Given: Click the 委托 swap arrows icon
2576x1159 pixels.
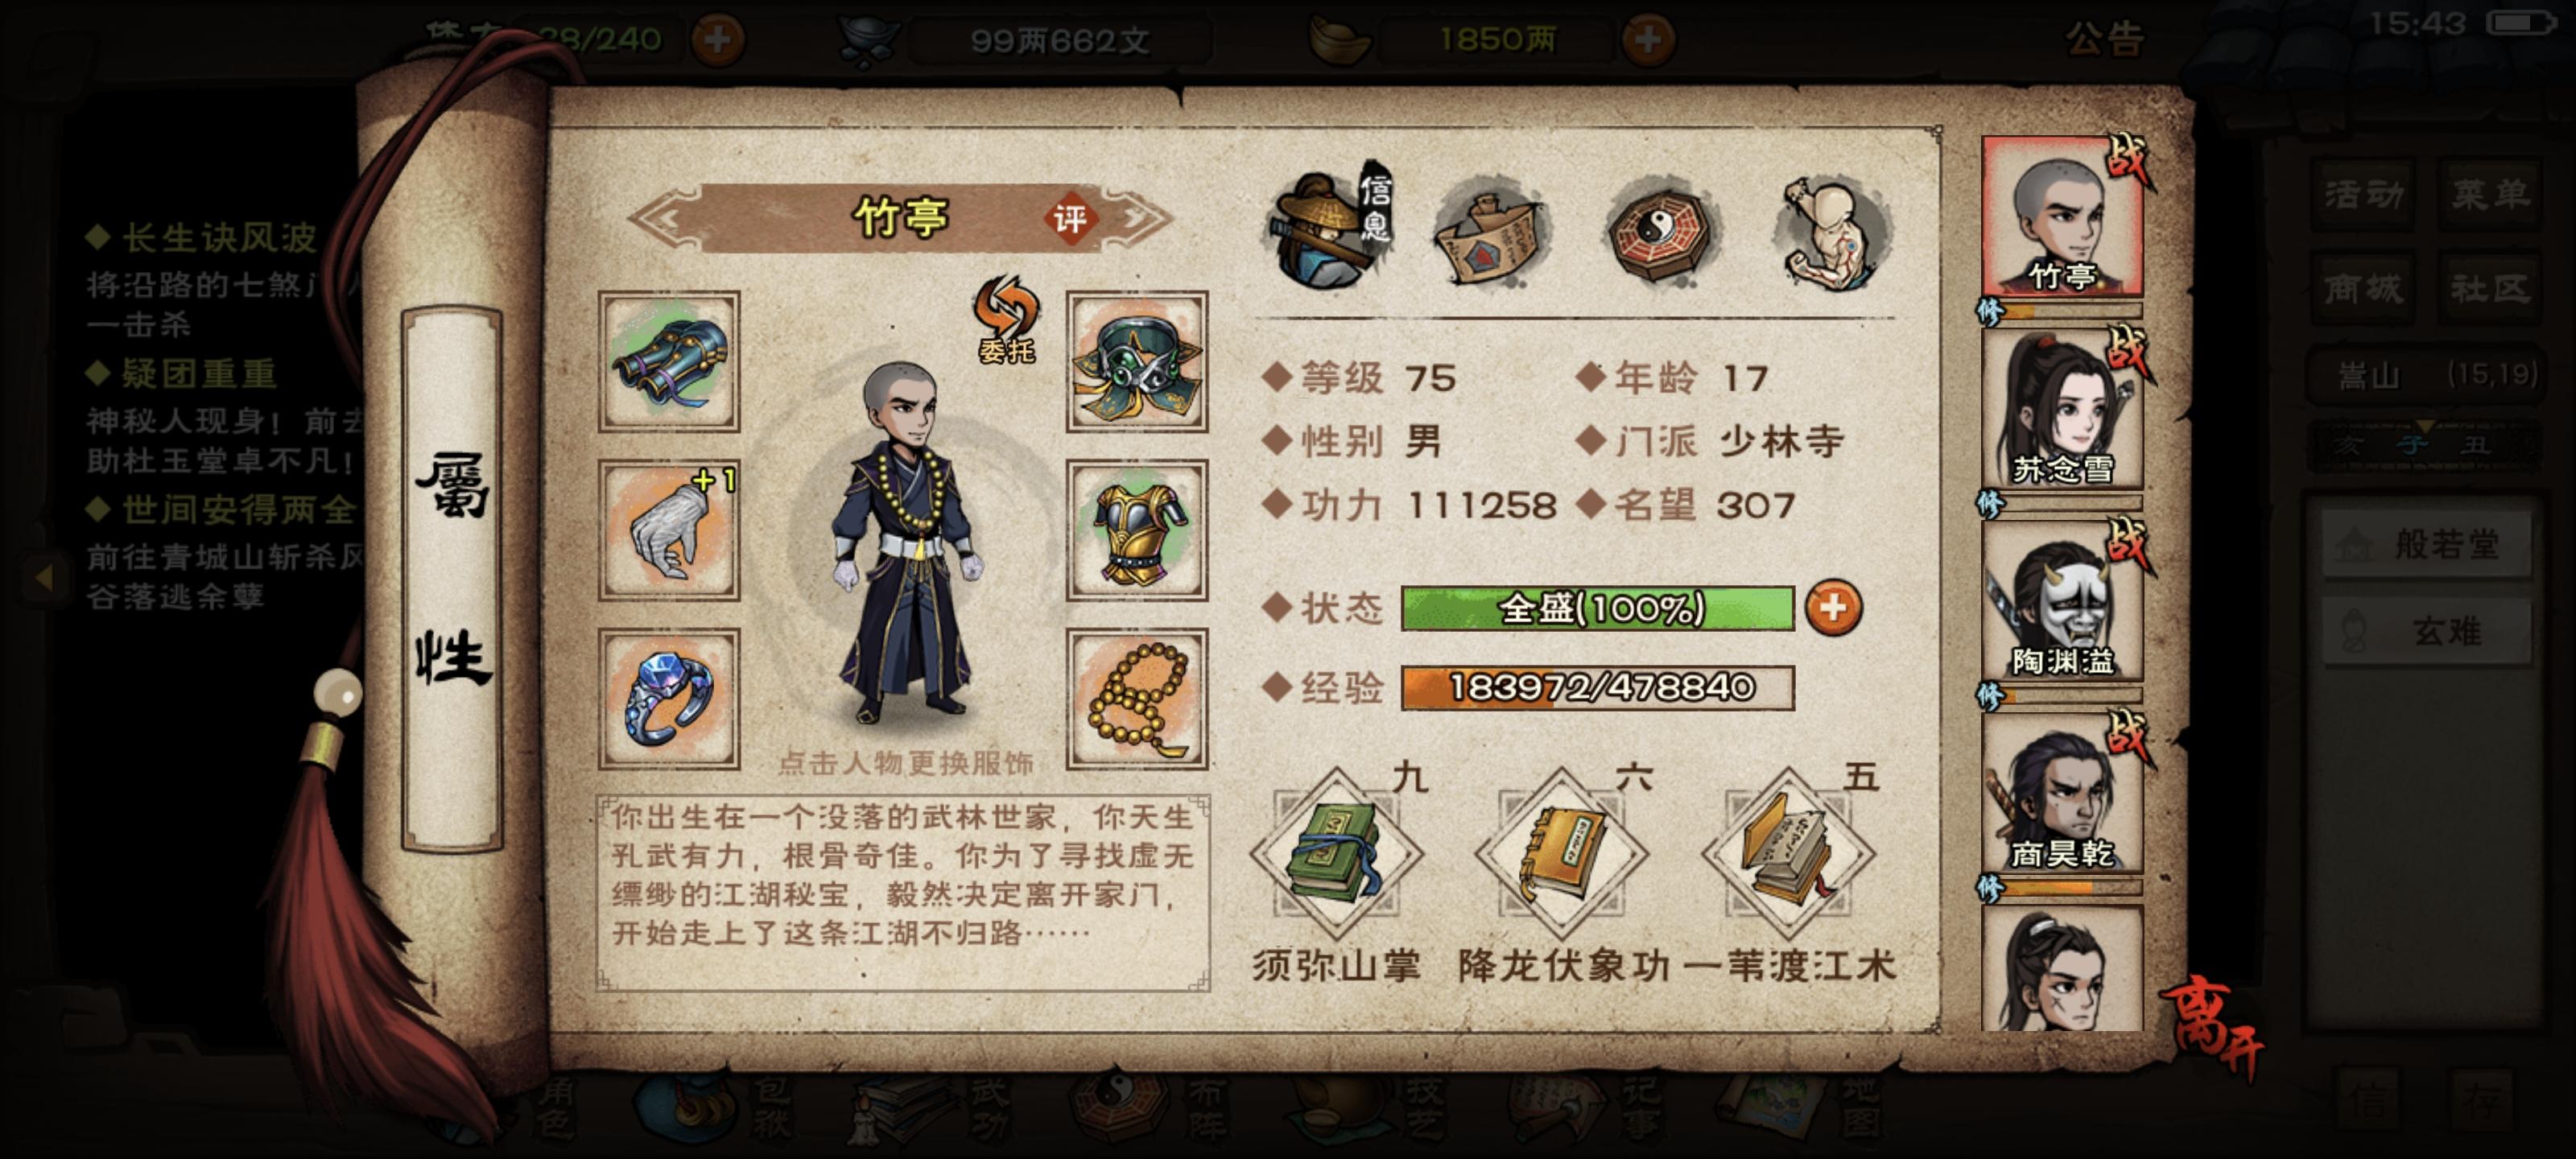Looking at the screenshot, I should (1007, 319).
